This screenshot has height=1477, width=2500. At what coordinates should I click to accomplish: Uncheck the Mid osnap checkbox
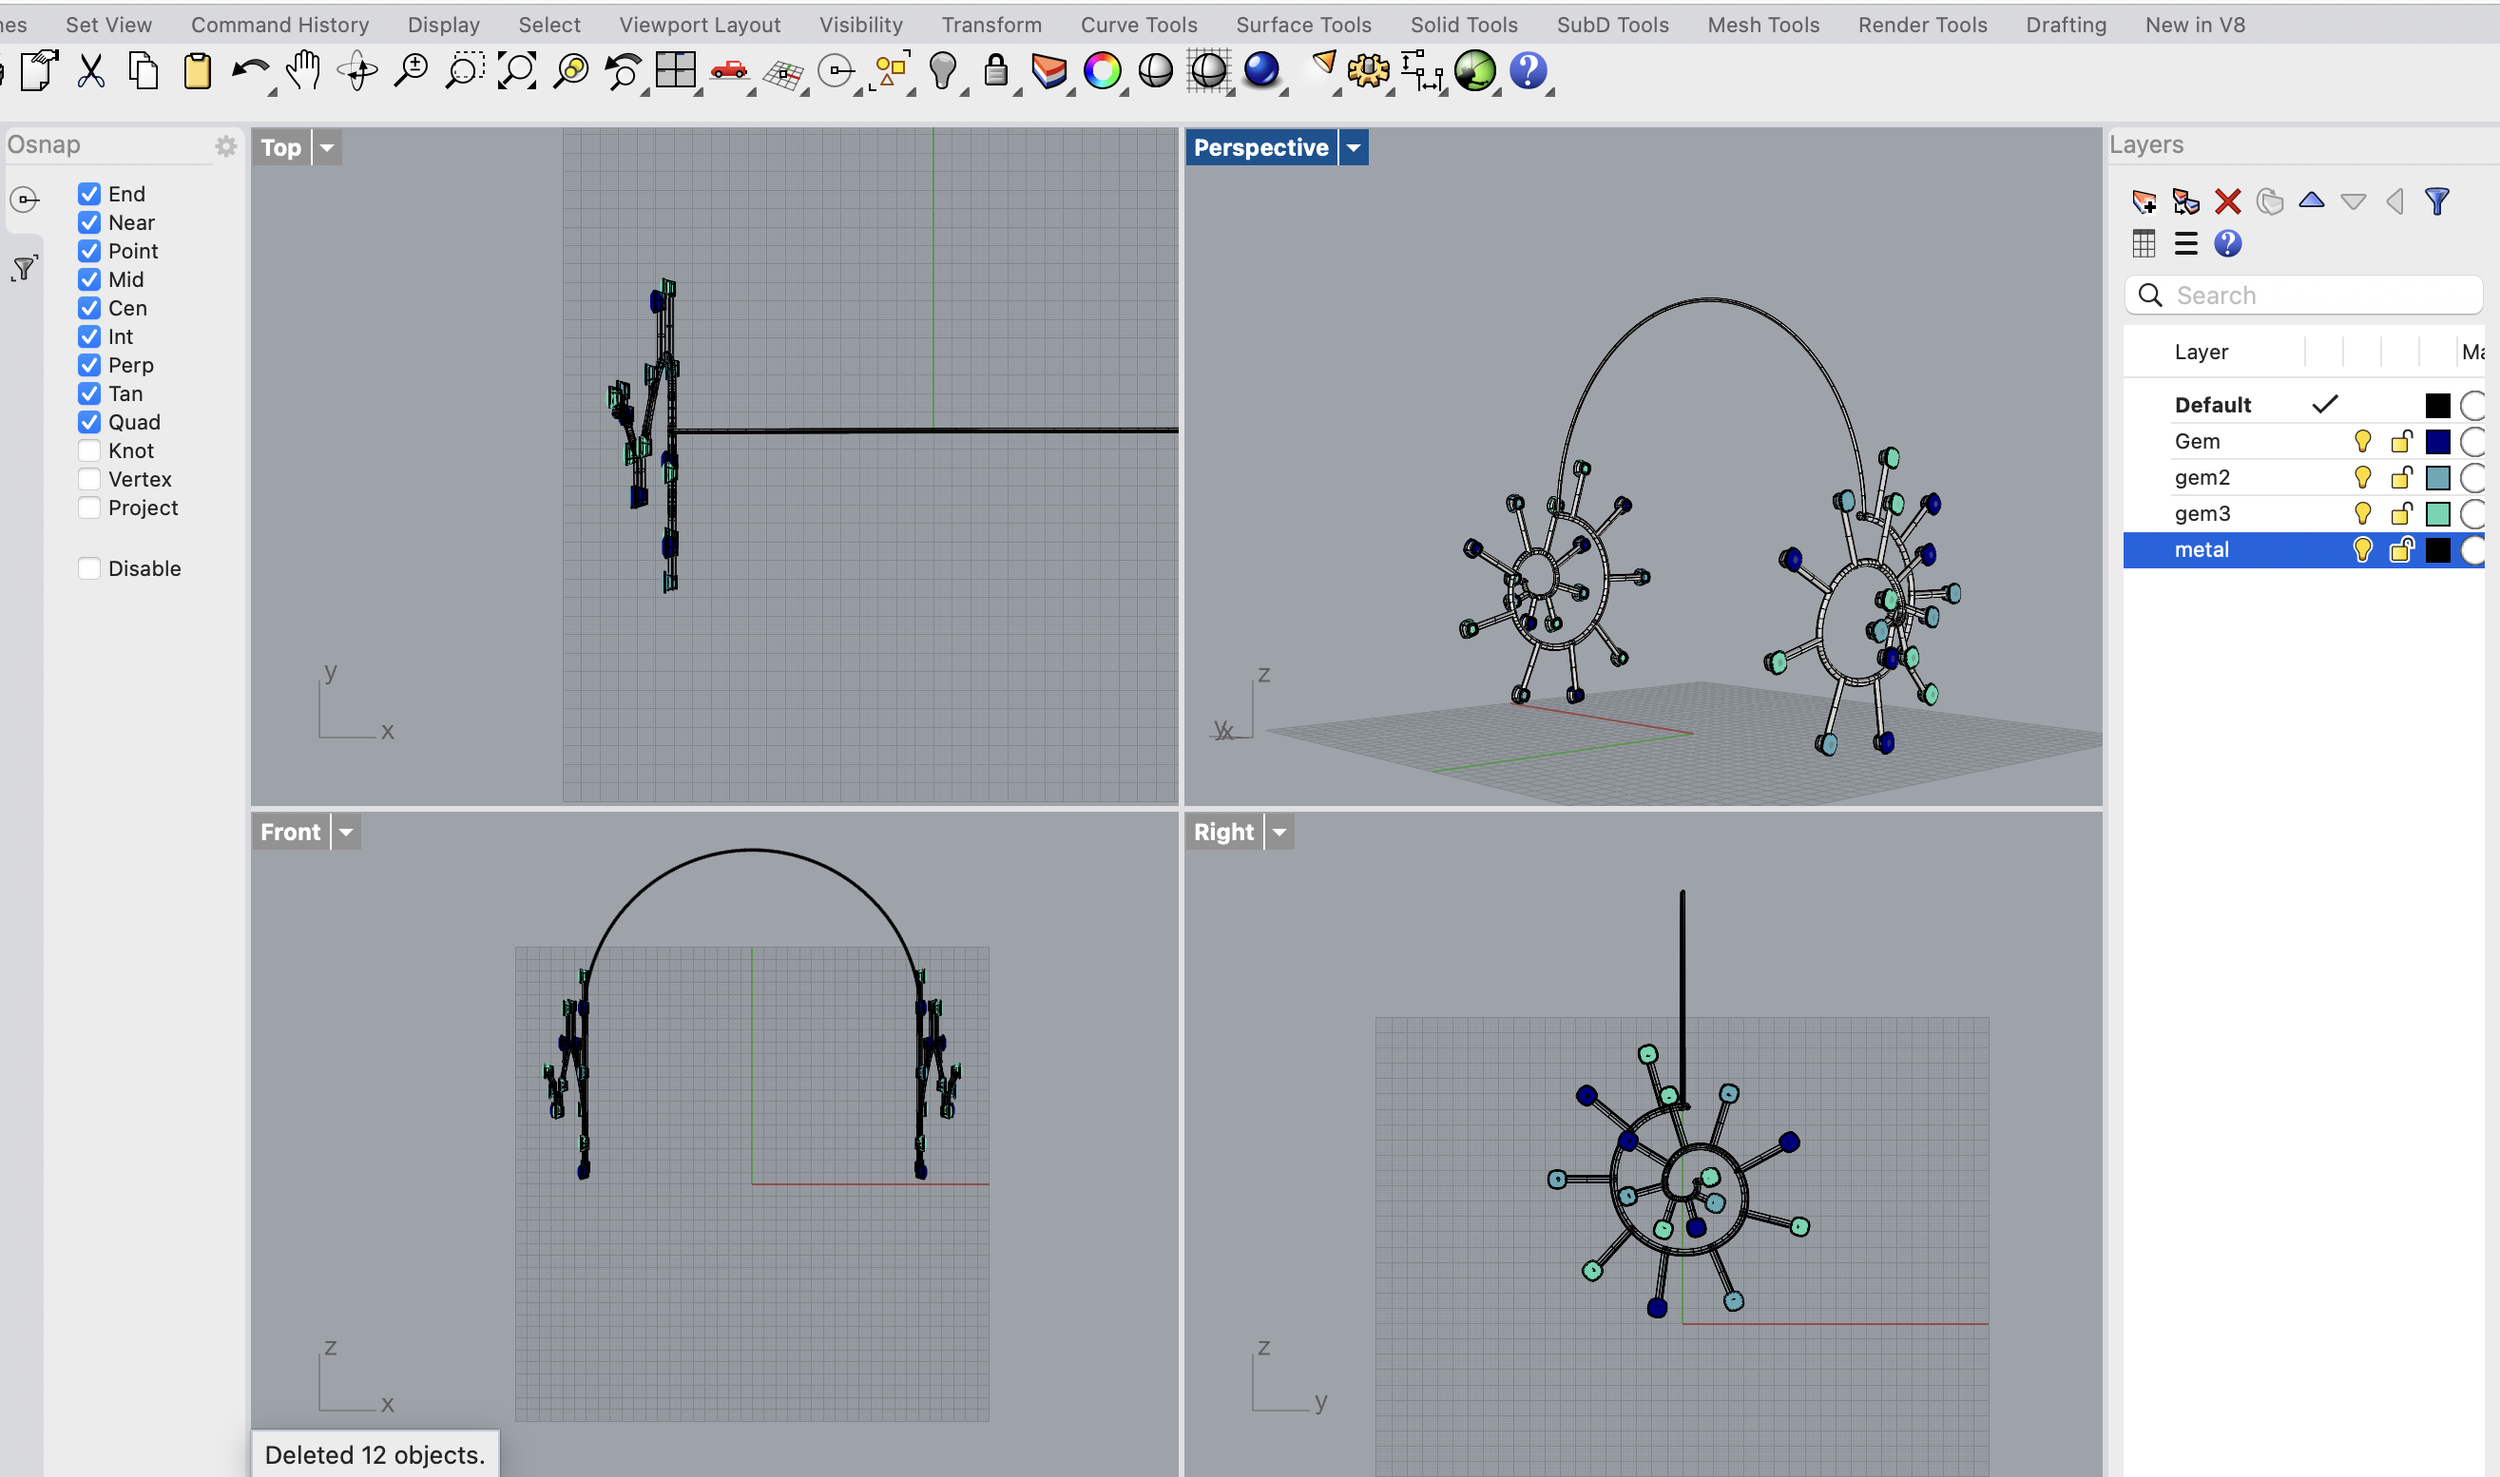(x=89, y=279)
